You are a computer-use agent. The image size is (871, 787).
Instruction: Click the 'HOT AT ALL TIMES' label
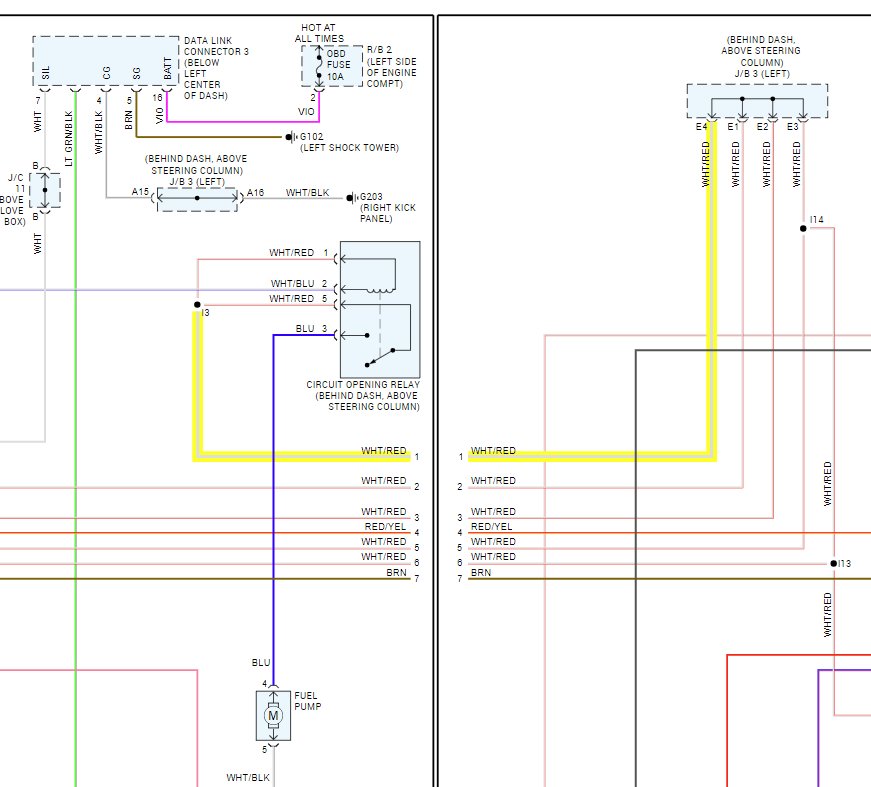(x=319, y=33)
